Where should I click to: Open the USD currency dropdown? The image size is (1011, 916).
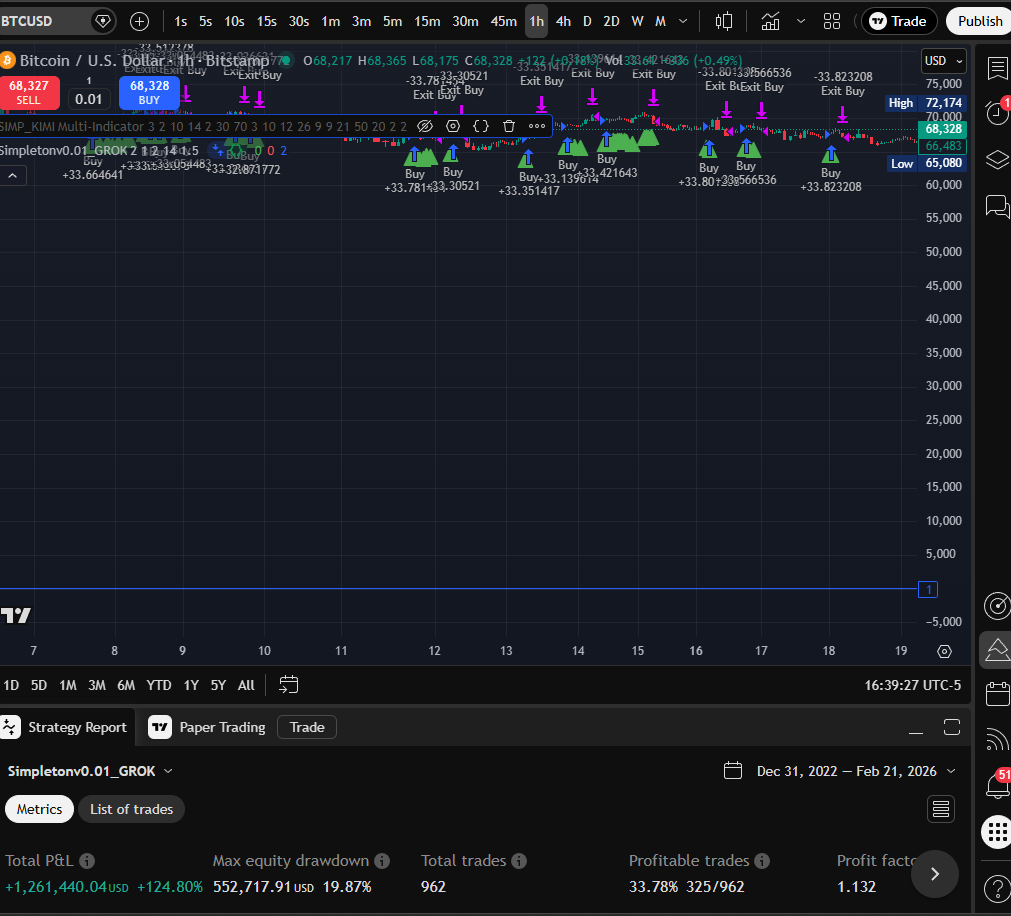pos(941,60)
